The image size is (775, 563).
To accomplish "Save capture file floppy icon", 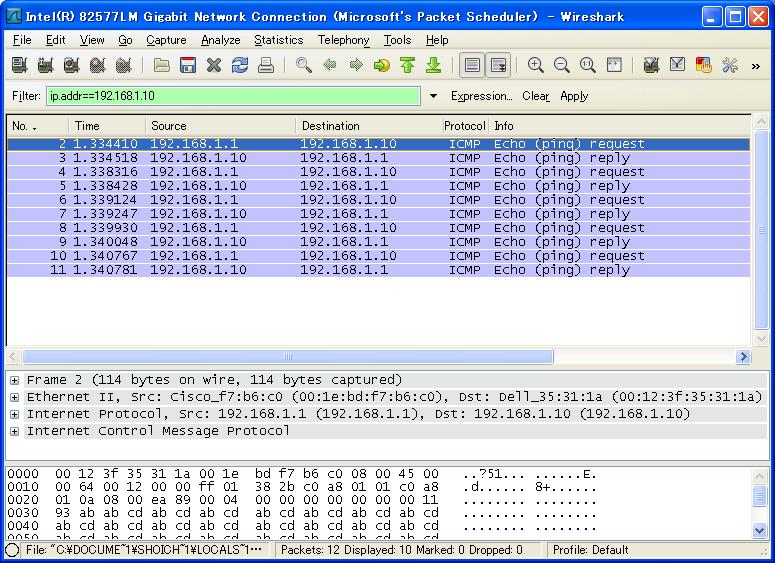I will 188,65.
